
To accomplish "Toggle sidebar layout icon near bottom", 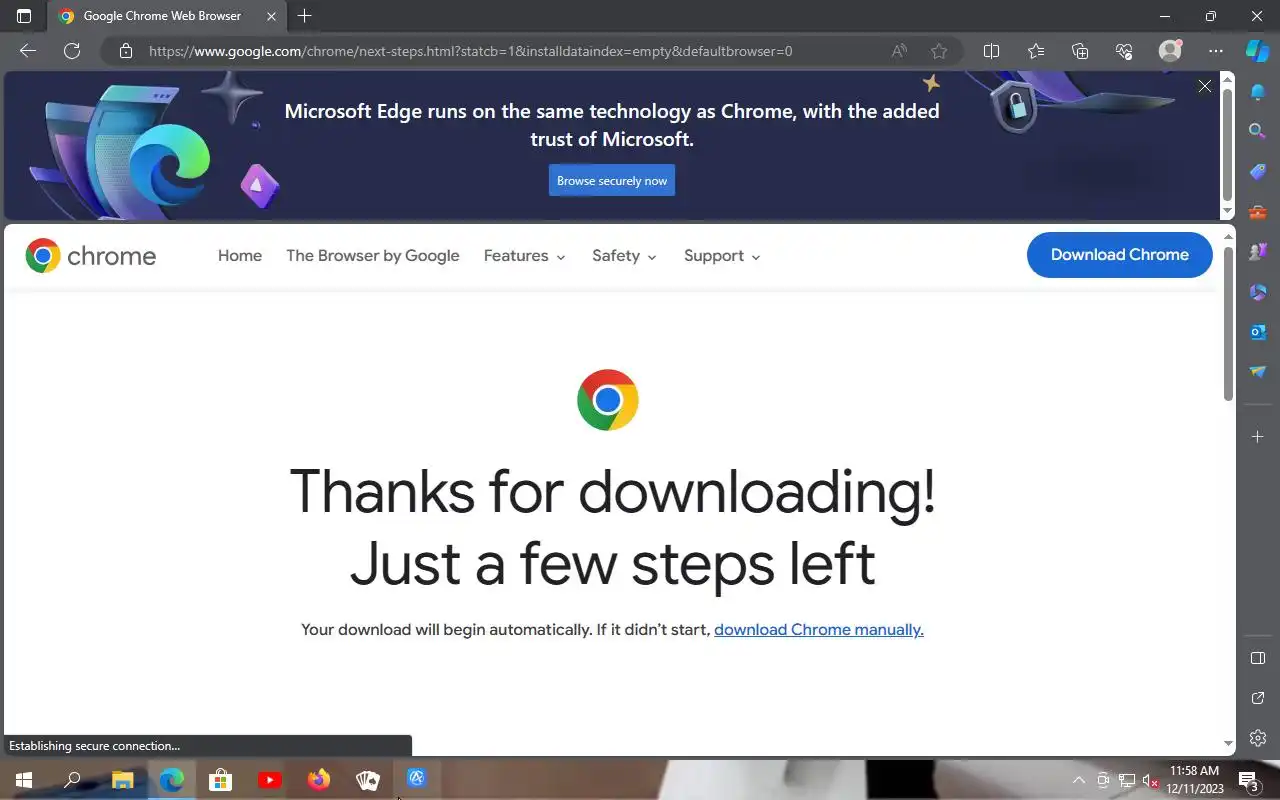I will [x=1258, y=658].
